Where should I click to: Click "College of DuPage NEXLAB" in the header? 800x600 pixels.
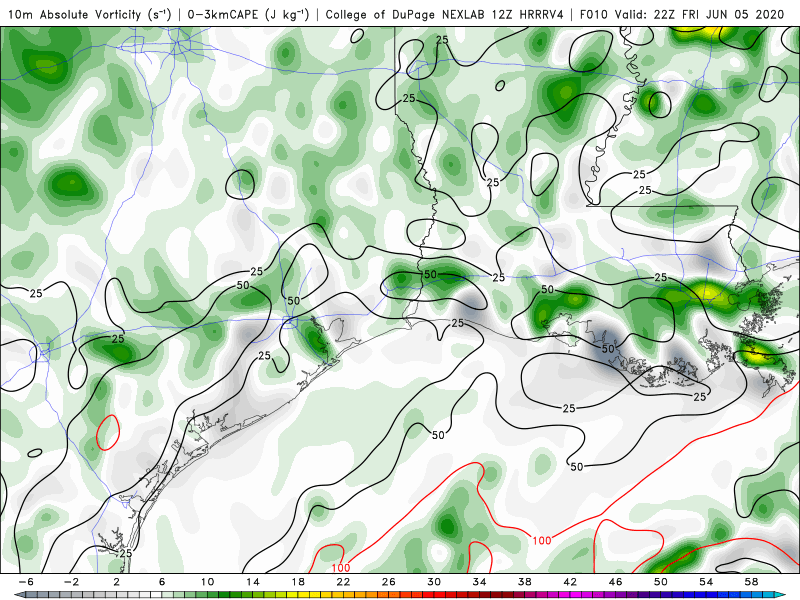[406, 14]
